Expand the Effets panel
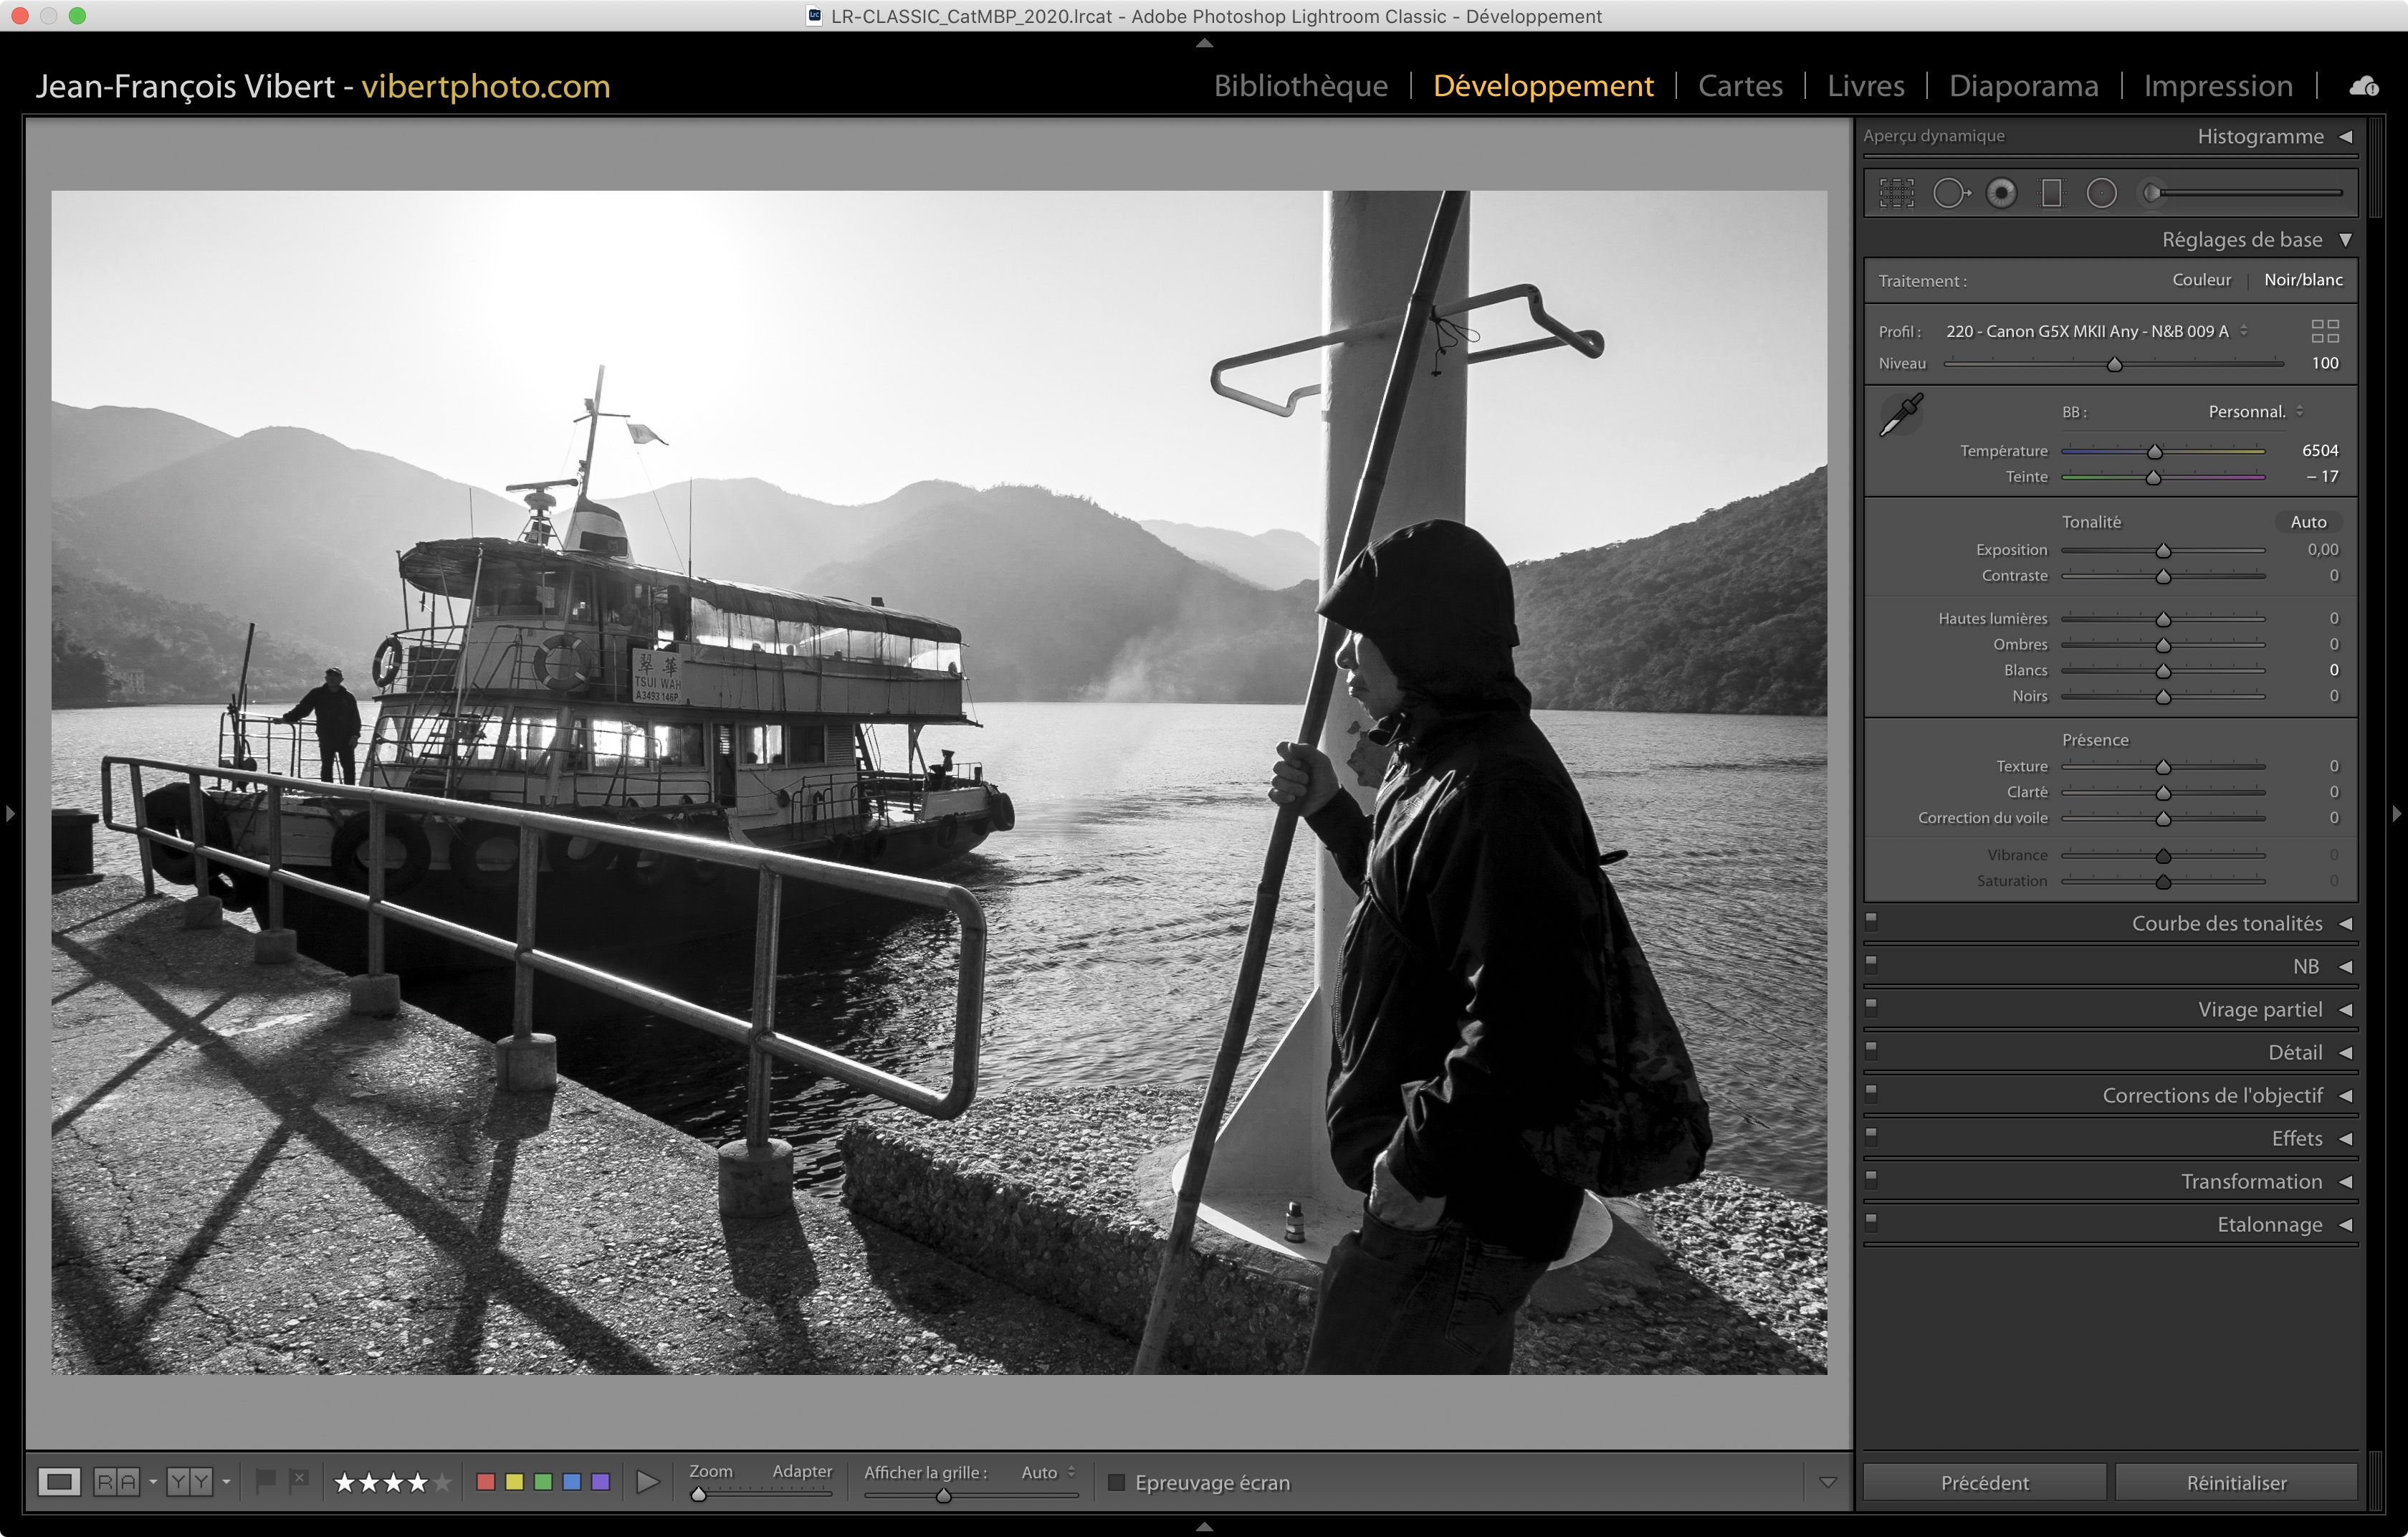 2296,1138
